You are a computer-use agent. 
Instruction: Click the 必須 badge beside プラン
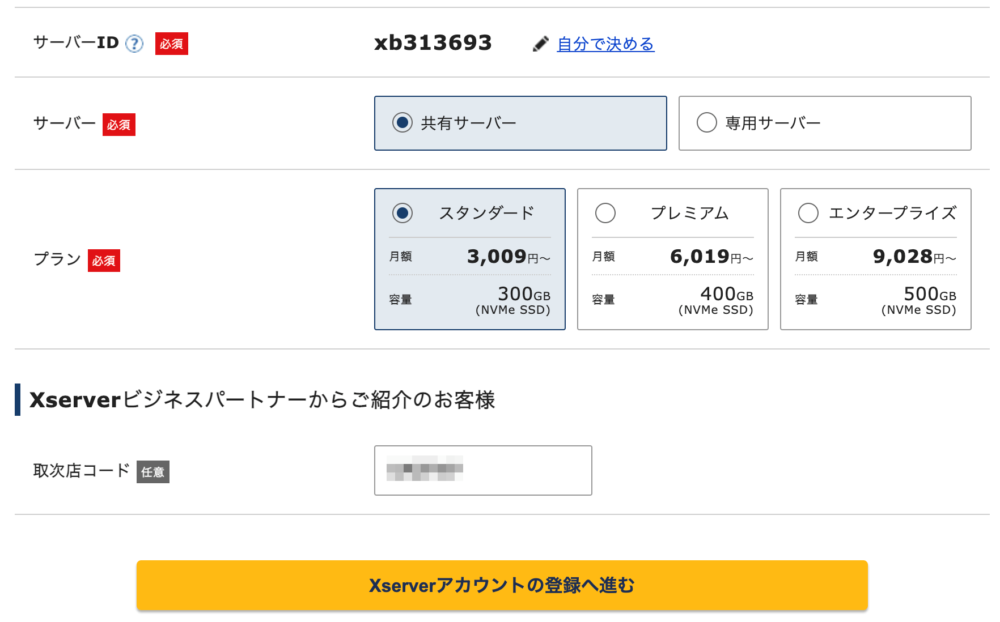(x=104, y=260)
